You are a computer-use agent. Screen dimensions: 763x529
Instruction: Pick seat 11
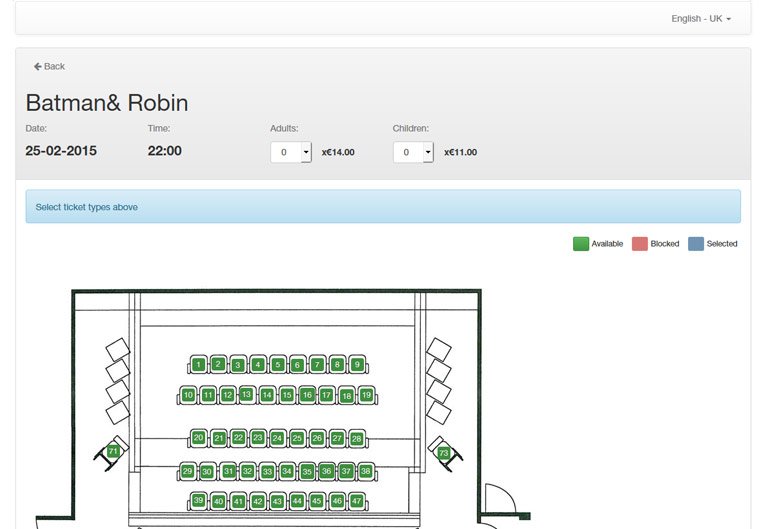click(208, 395)
